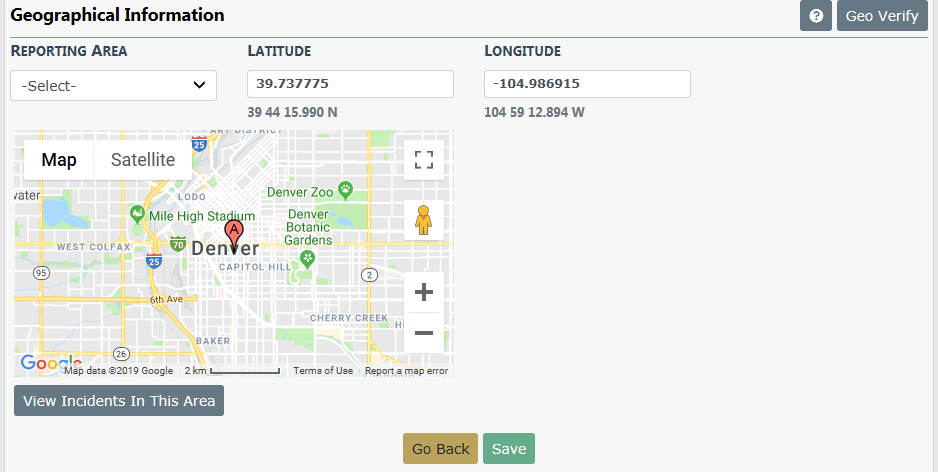Click the Geo Verify button
Image resolution: width=938 pixels, height=472 pixels.
(x=882, y=16)
